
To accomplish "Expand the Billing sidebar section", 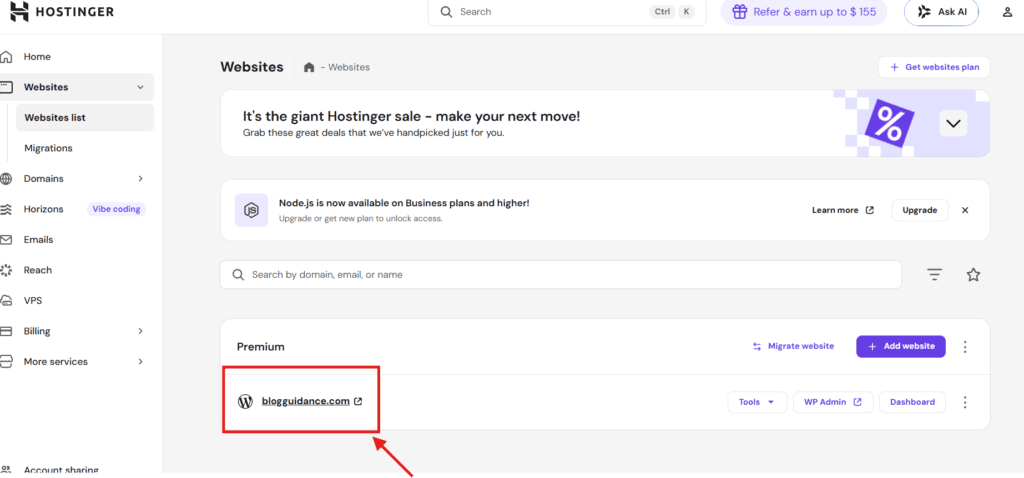I will (140, 331).
